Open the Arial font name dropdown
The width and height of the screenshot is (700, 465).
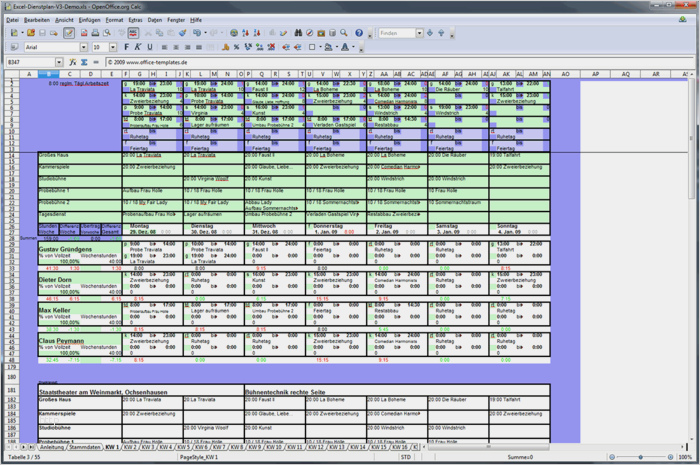[x=83, y=47]
